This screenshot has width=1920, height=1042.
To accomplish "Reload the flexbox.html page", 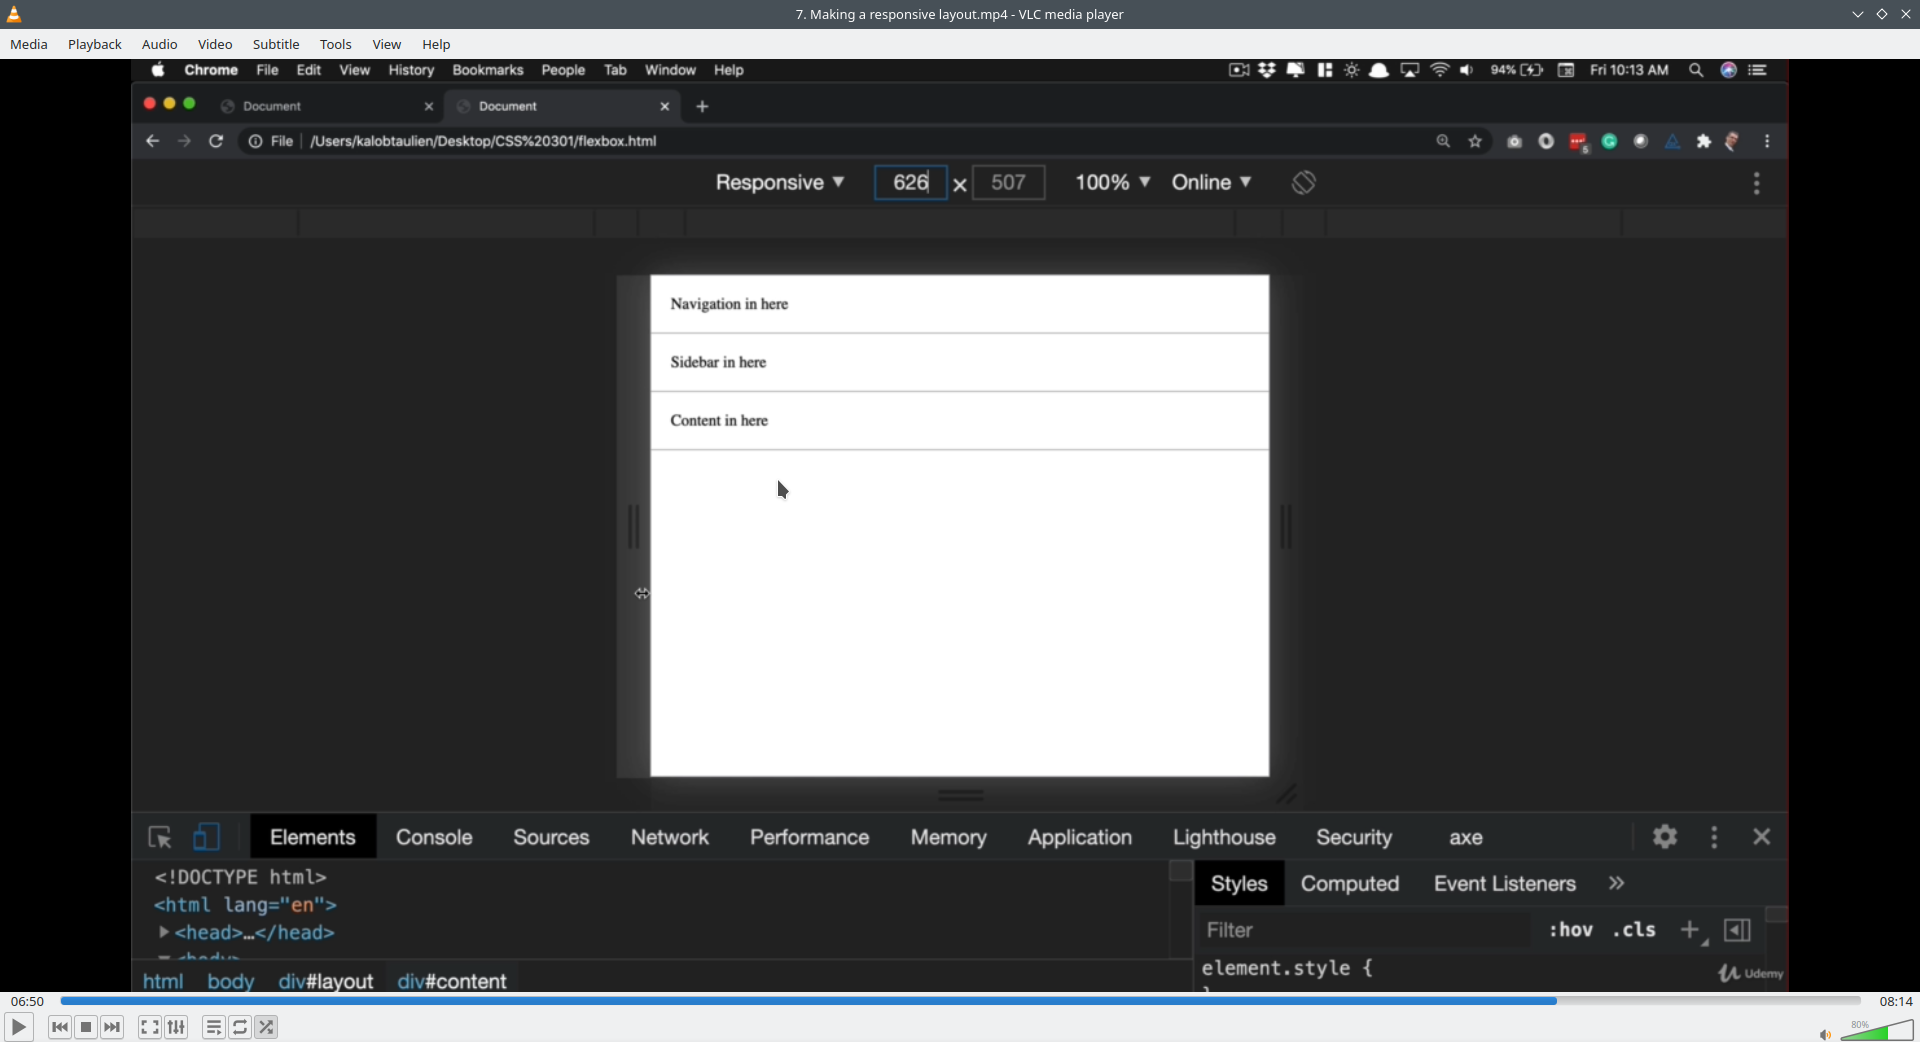I will pos(216,141).
